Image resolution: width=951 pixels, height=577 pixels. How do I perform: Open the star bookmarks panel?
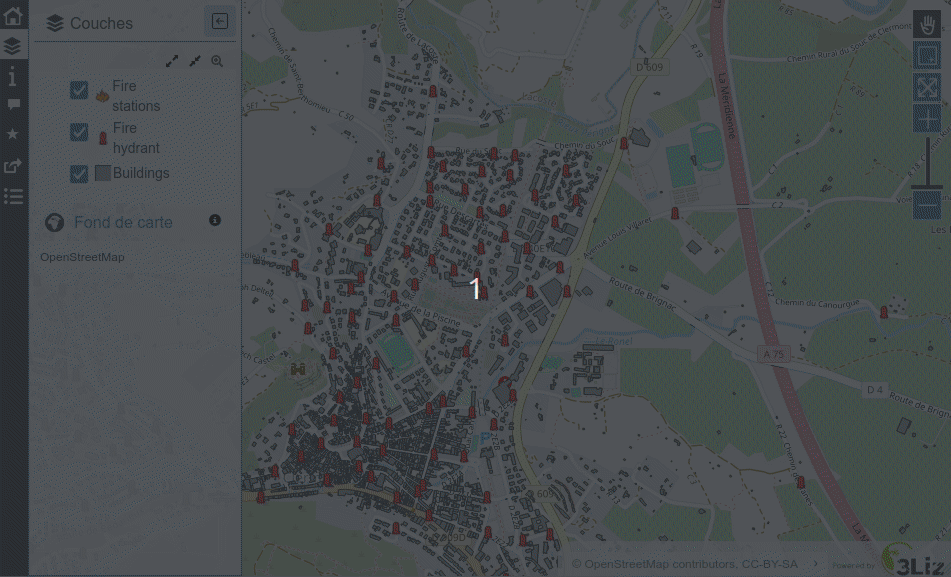click(x=13, y=134)
